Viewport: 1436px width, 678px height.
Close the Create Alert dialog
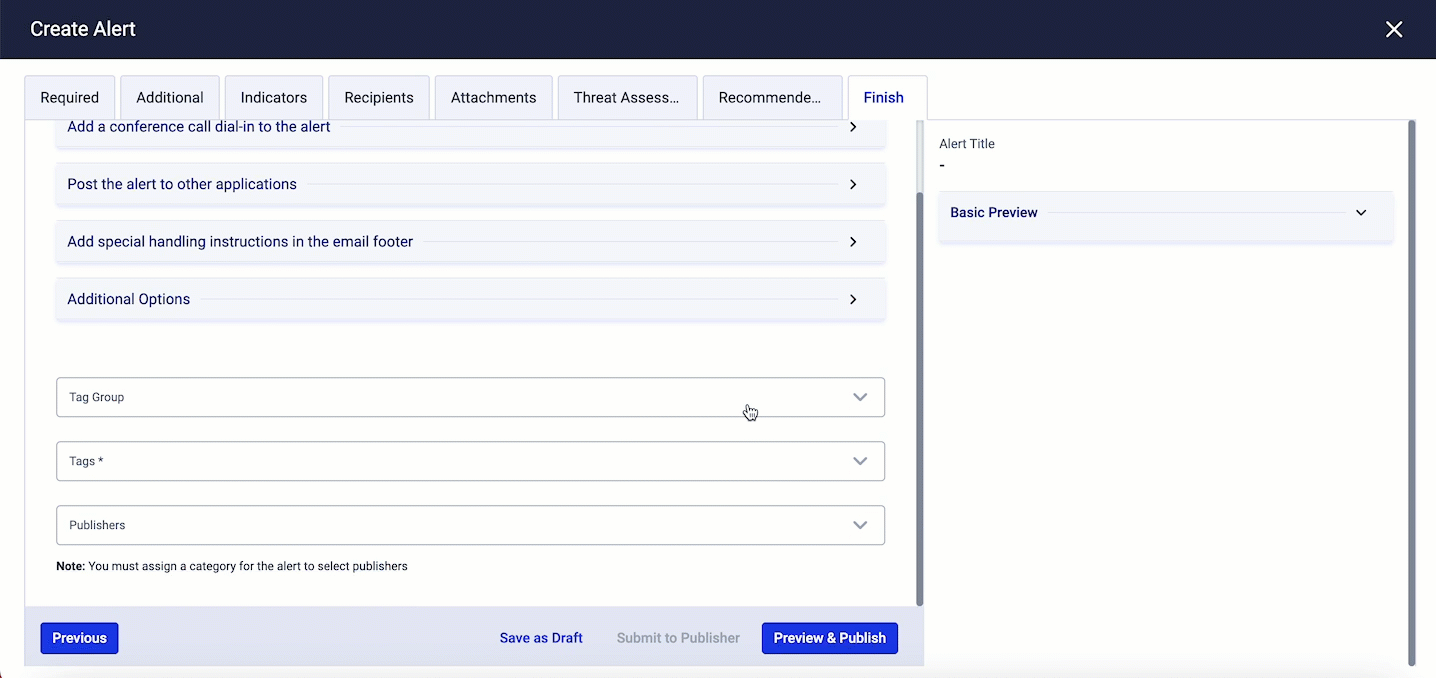pos(1393,30)
